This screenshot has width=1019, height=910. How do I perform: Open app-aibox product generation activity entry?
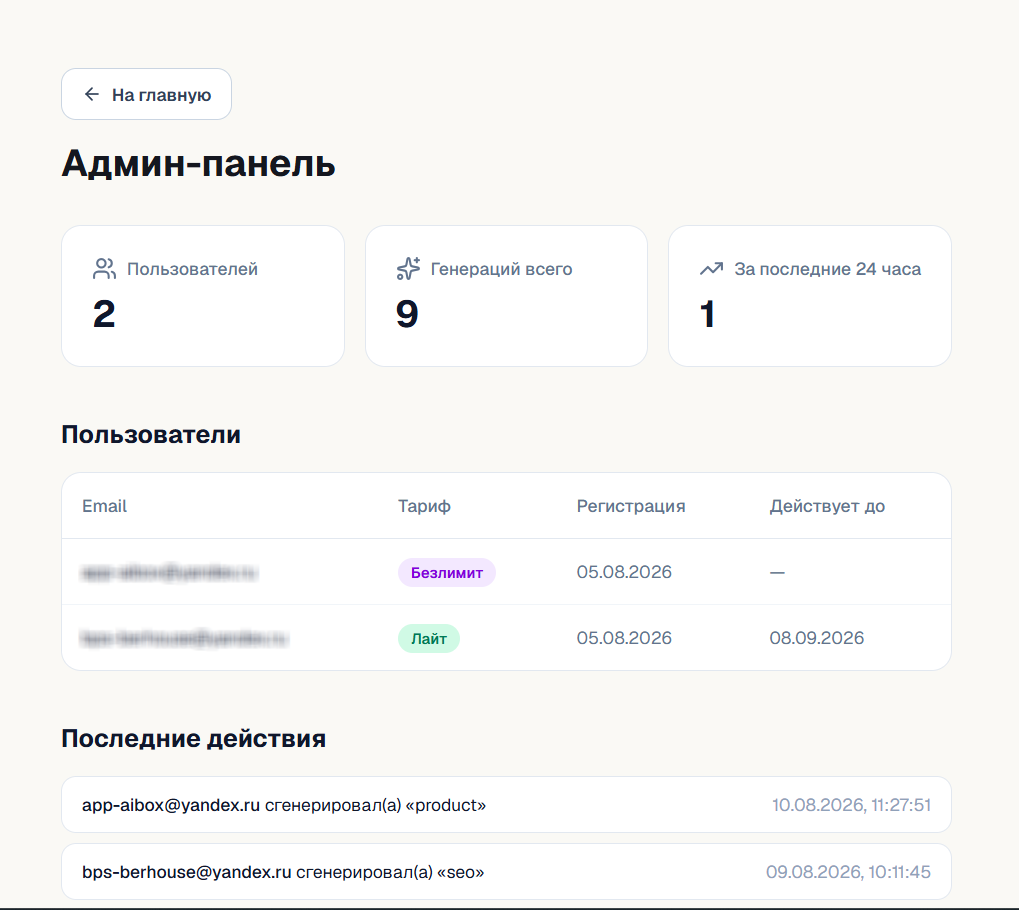click(506, 805)
